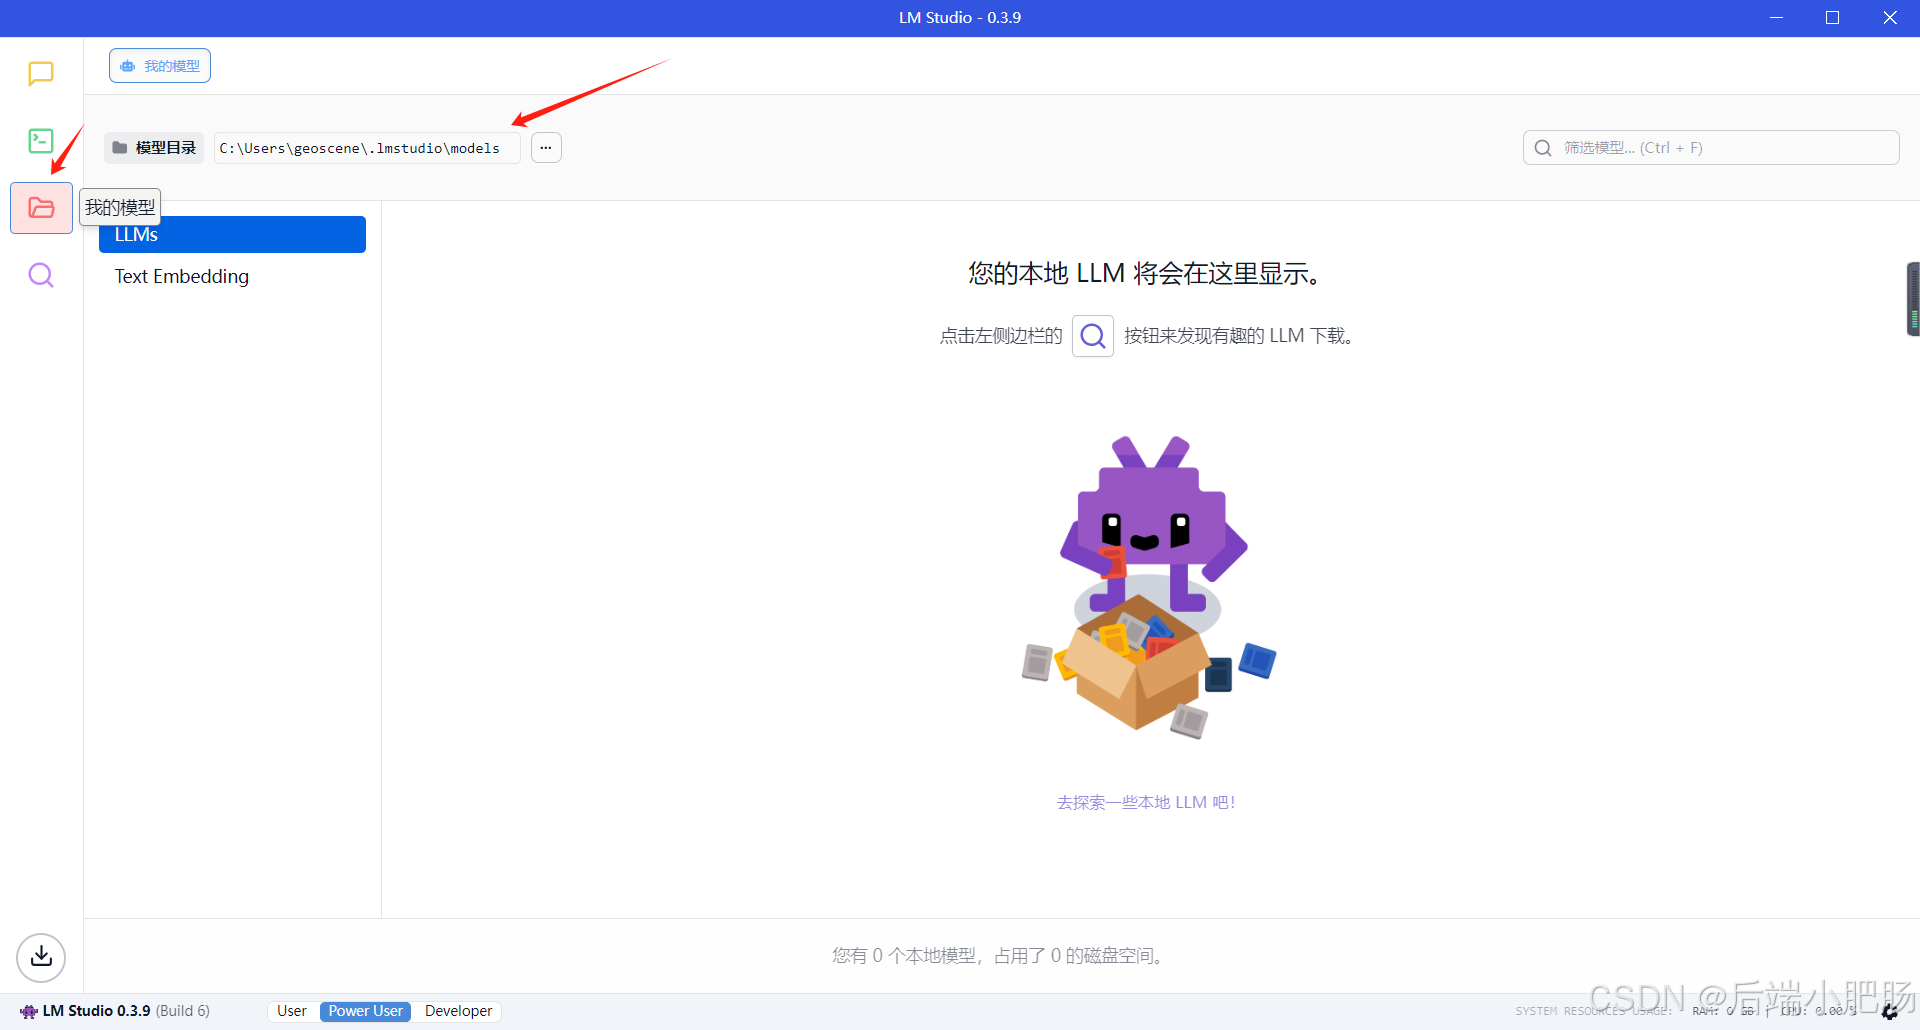Open the Developer terminal sidebar icon
The height and width of the screenshot is (1030, 1920).
click(x=41, y=141)
